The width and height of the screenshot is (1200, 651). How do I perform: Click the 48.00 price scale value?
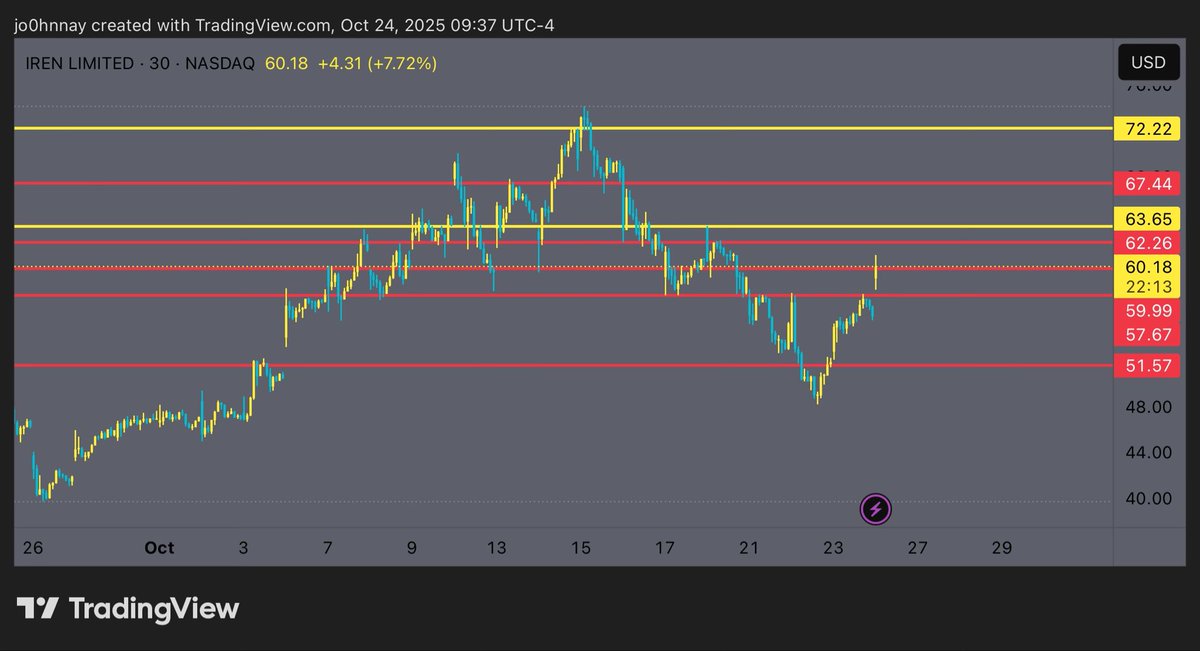pyautogui.click(x=1147, y=407)
